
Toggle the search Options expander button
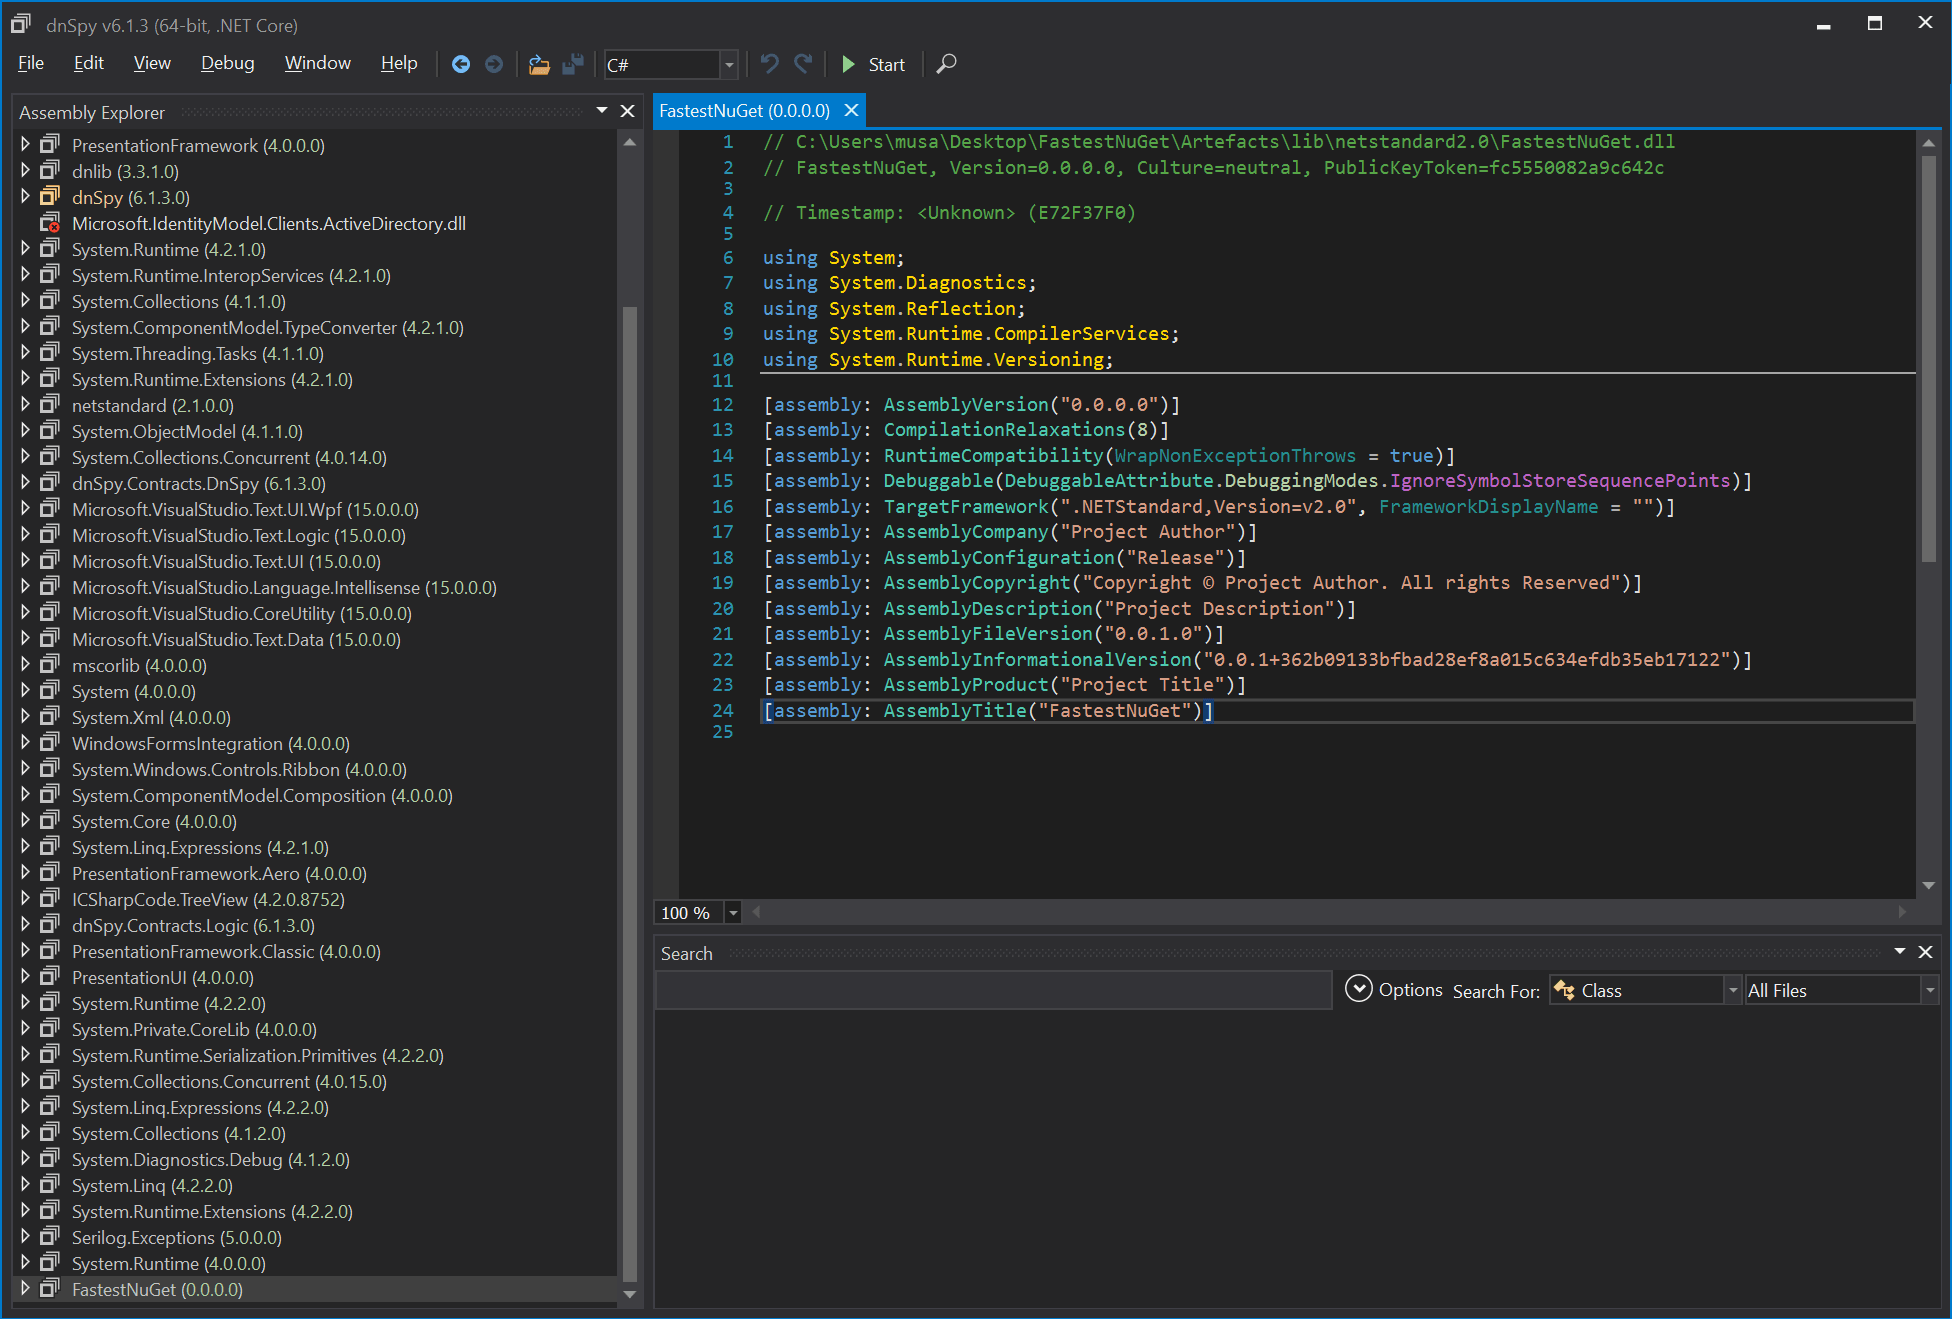click(1358, 989)
